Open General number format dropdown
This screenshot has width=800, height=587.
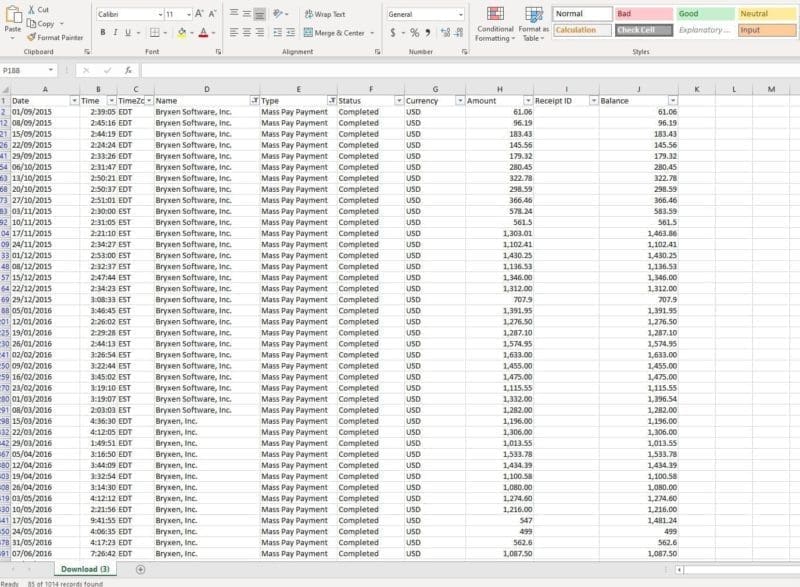[x=461, y=14]
